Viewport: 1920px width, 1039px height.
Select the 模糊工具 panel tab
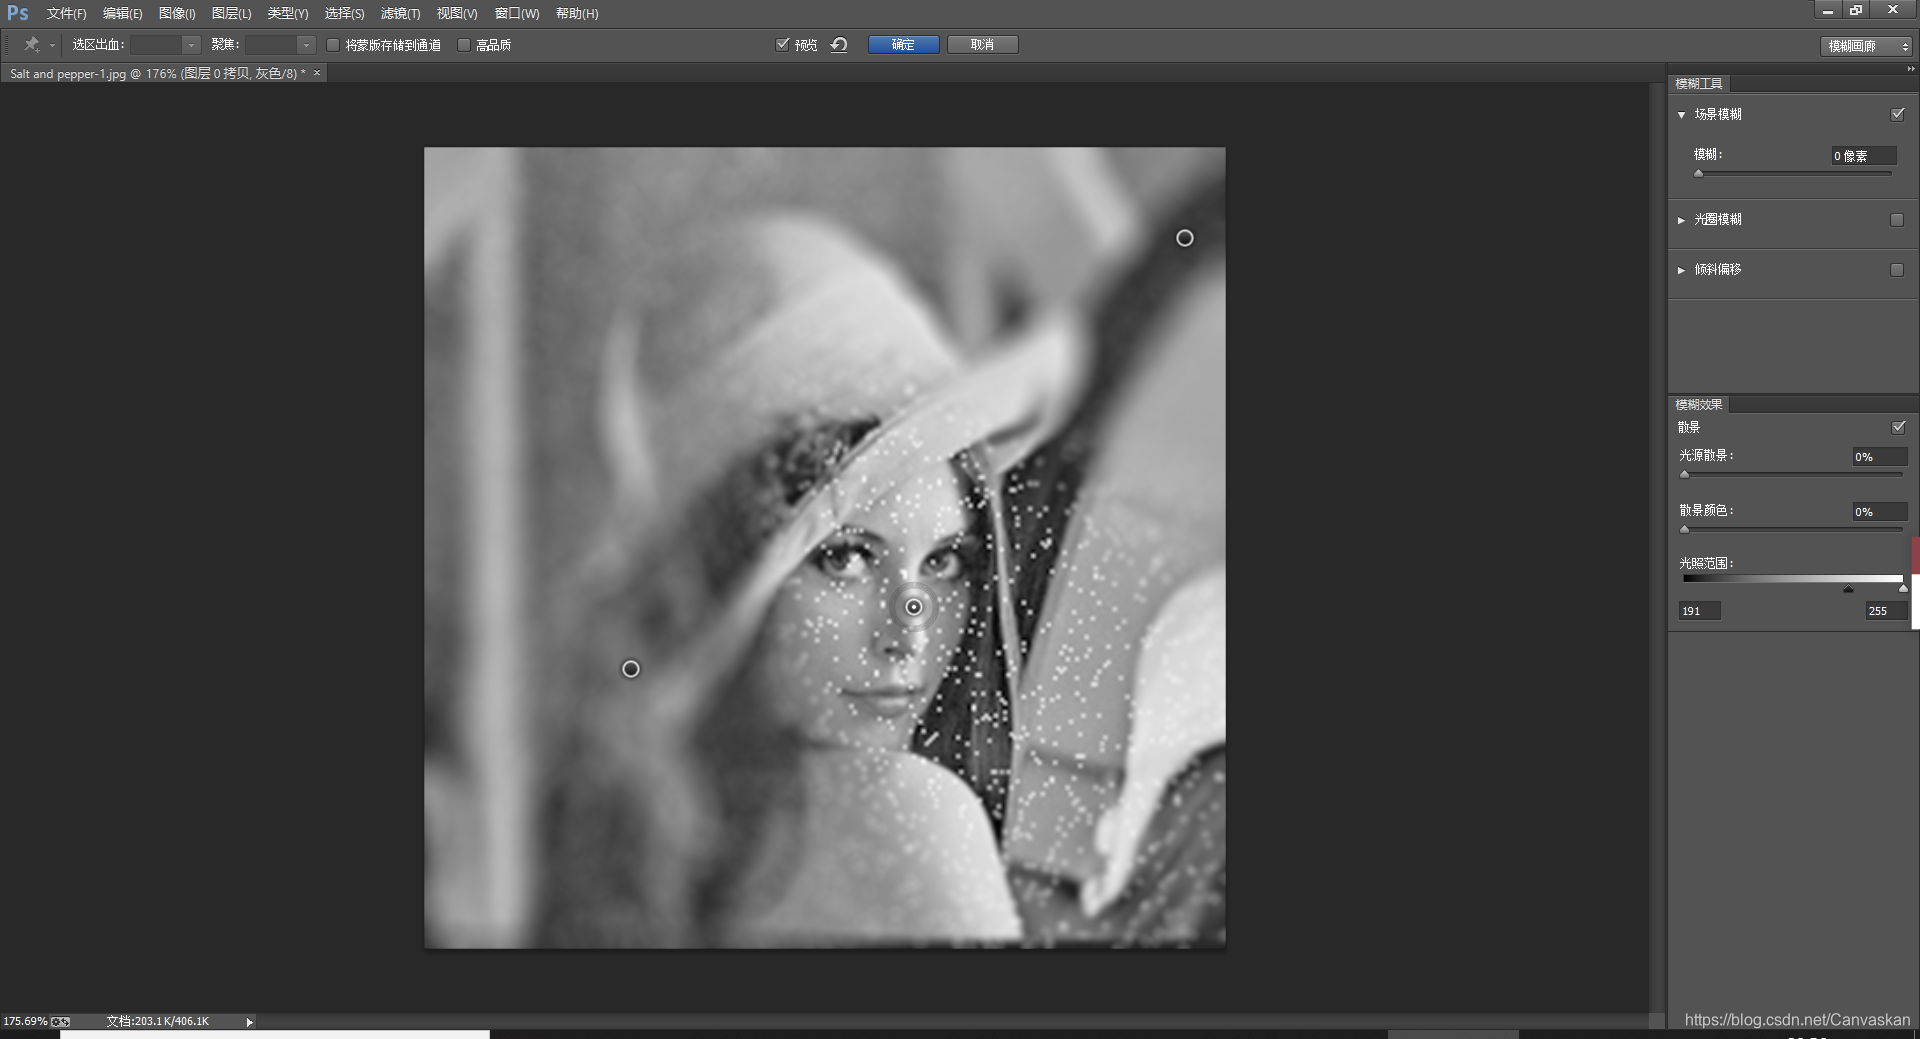tap(1698, 84)
